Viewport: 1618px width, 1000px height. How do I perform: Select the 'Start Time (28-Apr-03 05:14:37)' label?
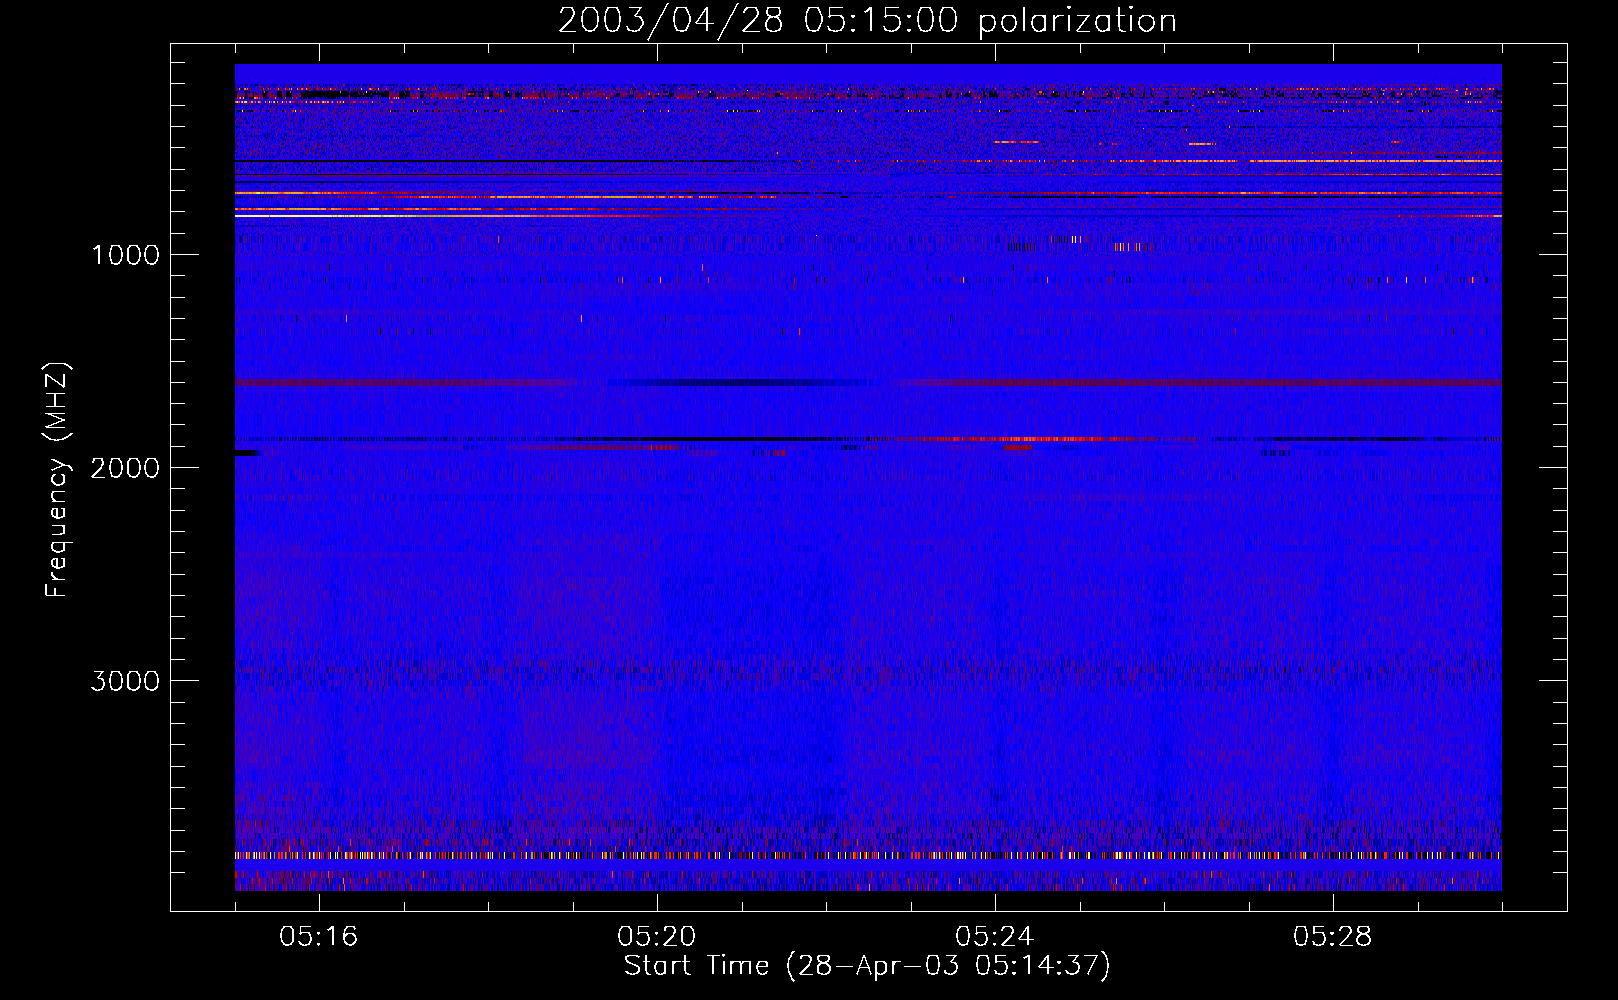pyautogui.click(x=867, y=966)
